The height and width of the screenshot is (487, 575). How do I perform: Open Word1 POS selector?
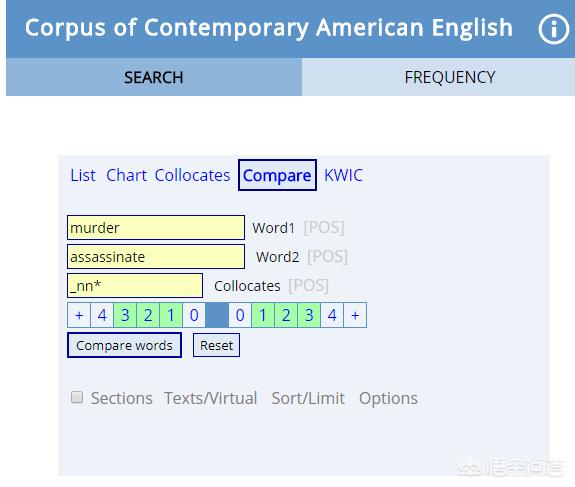[x=324, y=227]
